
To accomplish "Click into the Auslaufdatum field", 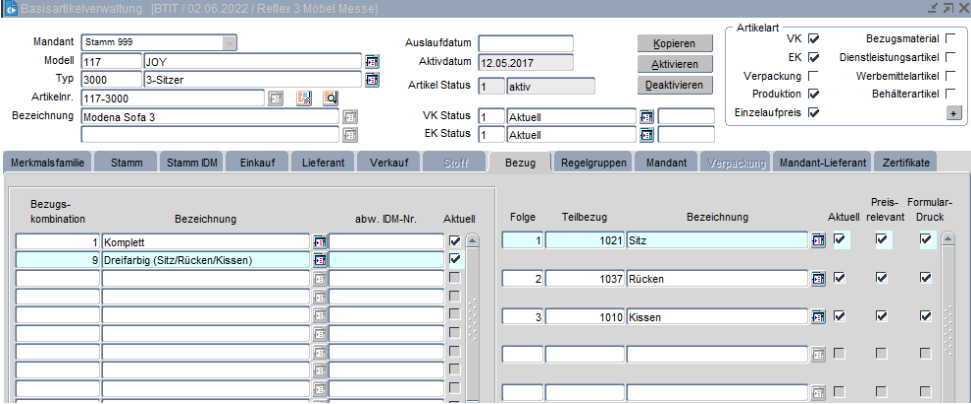I will point(525,43).
